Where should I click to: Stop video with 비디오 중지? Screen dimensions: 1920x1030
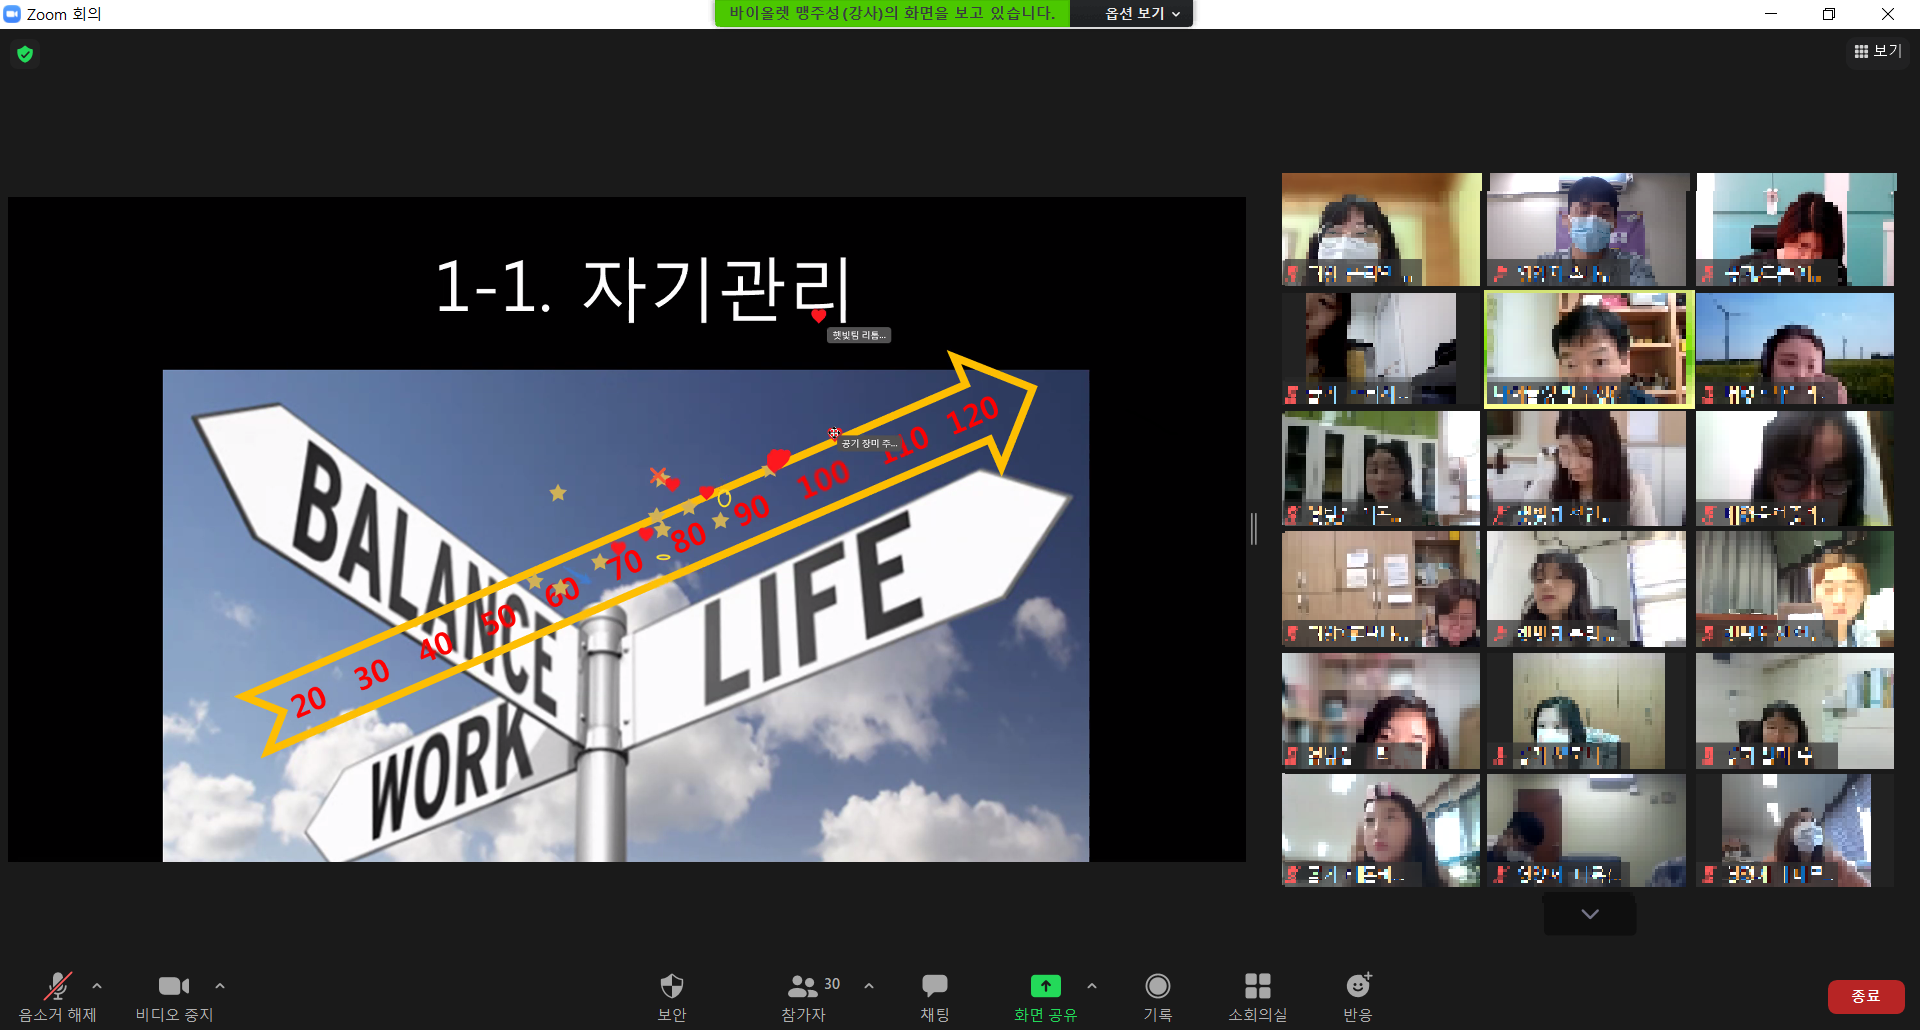(x=173, y=987)
